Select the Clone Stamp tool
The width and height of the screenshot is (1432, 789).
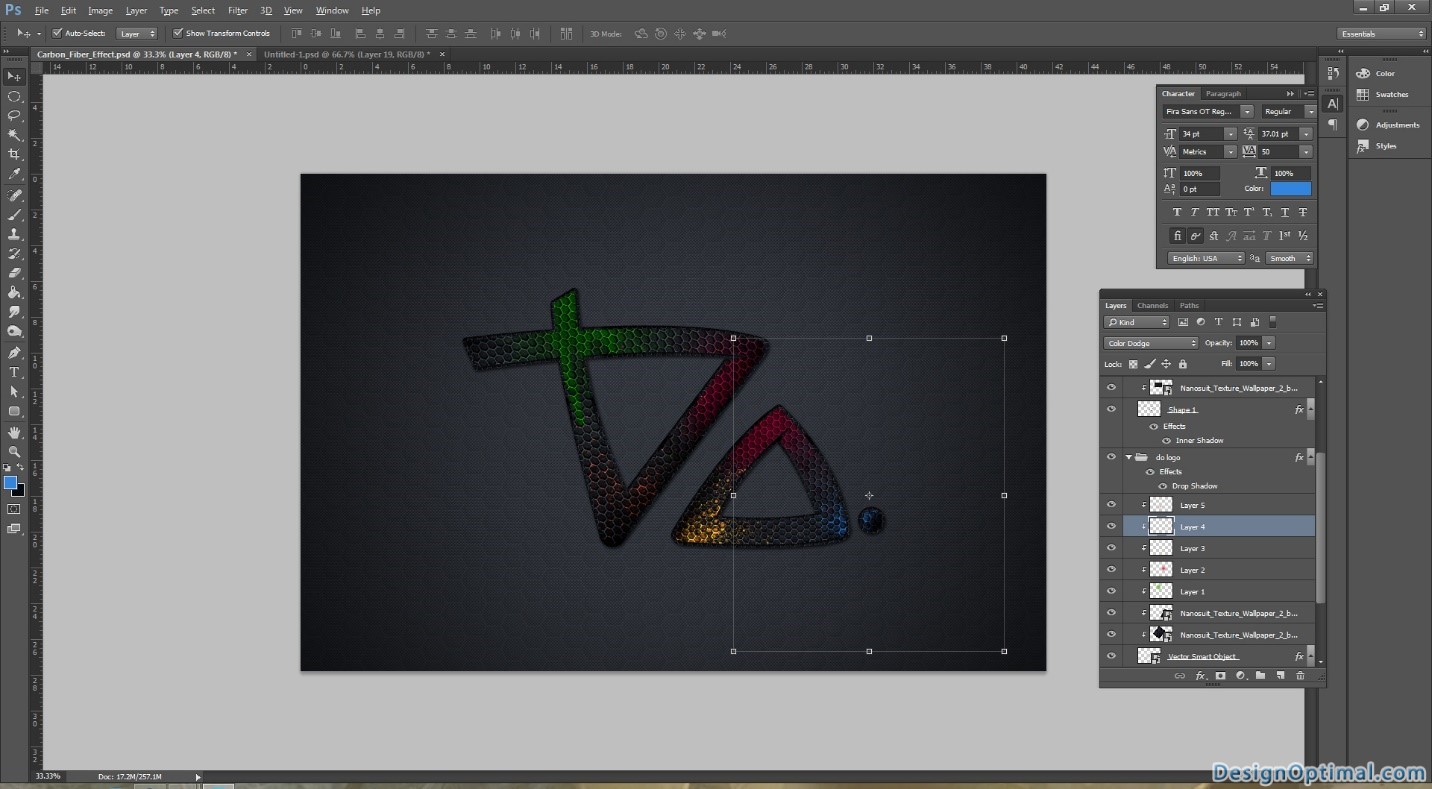(x=14, y=234)
